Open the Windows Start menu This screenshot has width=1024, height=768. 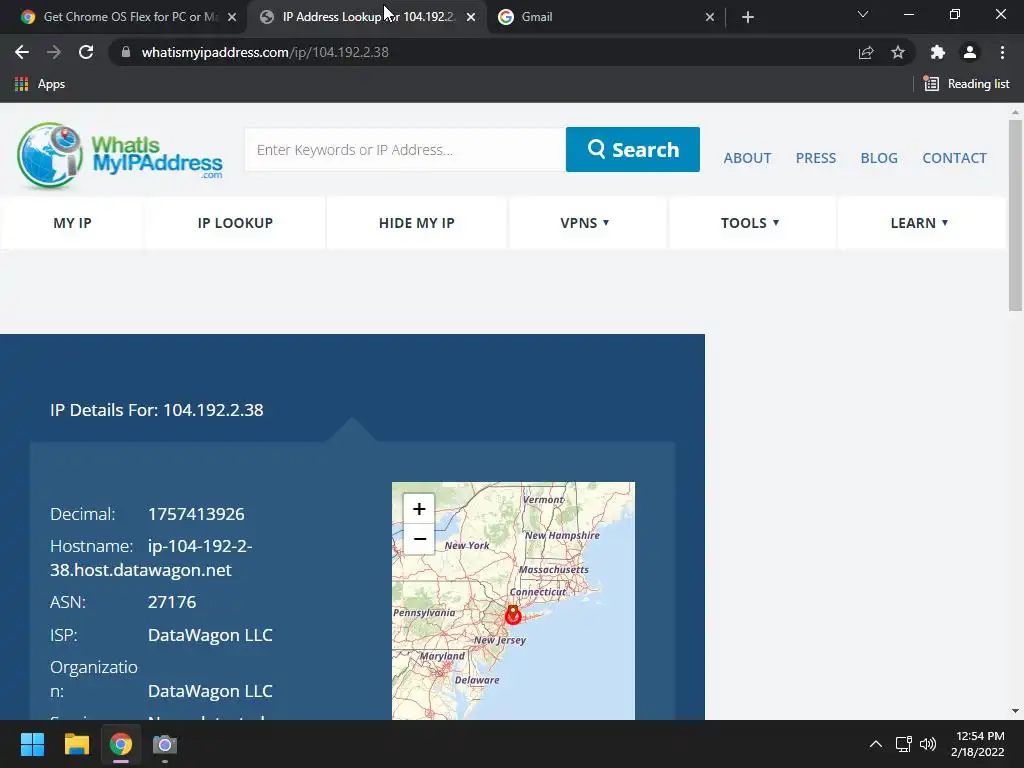tap(32, 744)
